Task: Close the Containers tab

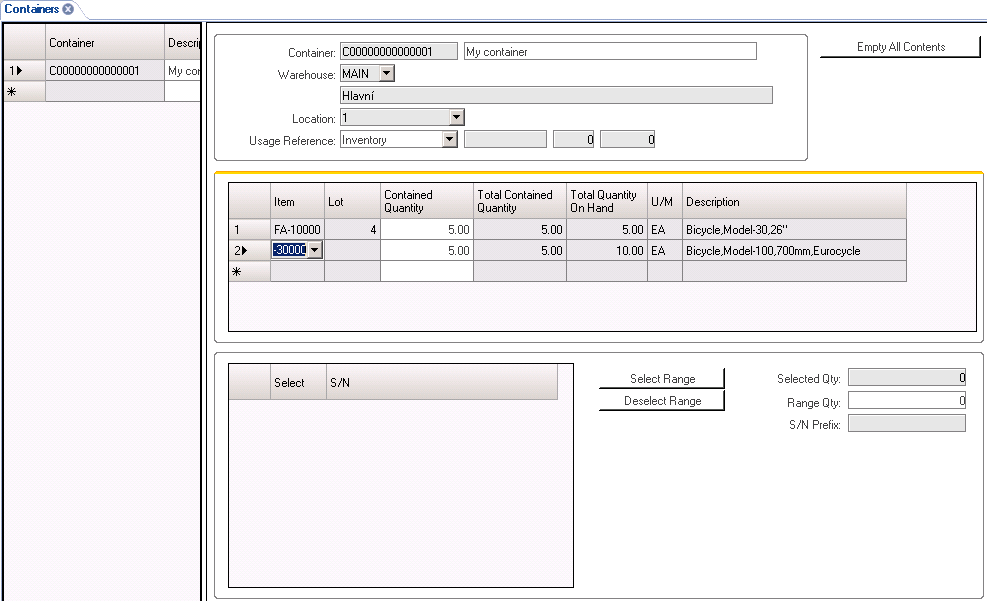Action: [x=68, y=9]
